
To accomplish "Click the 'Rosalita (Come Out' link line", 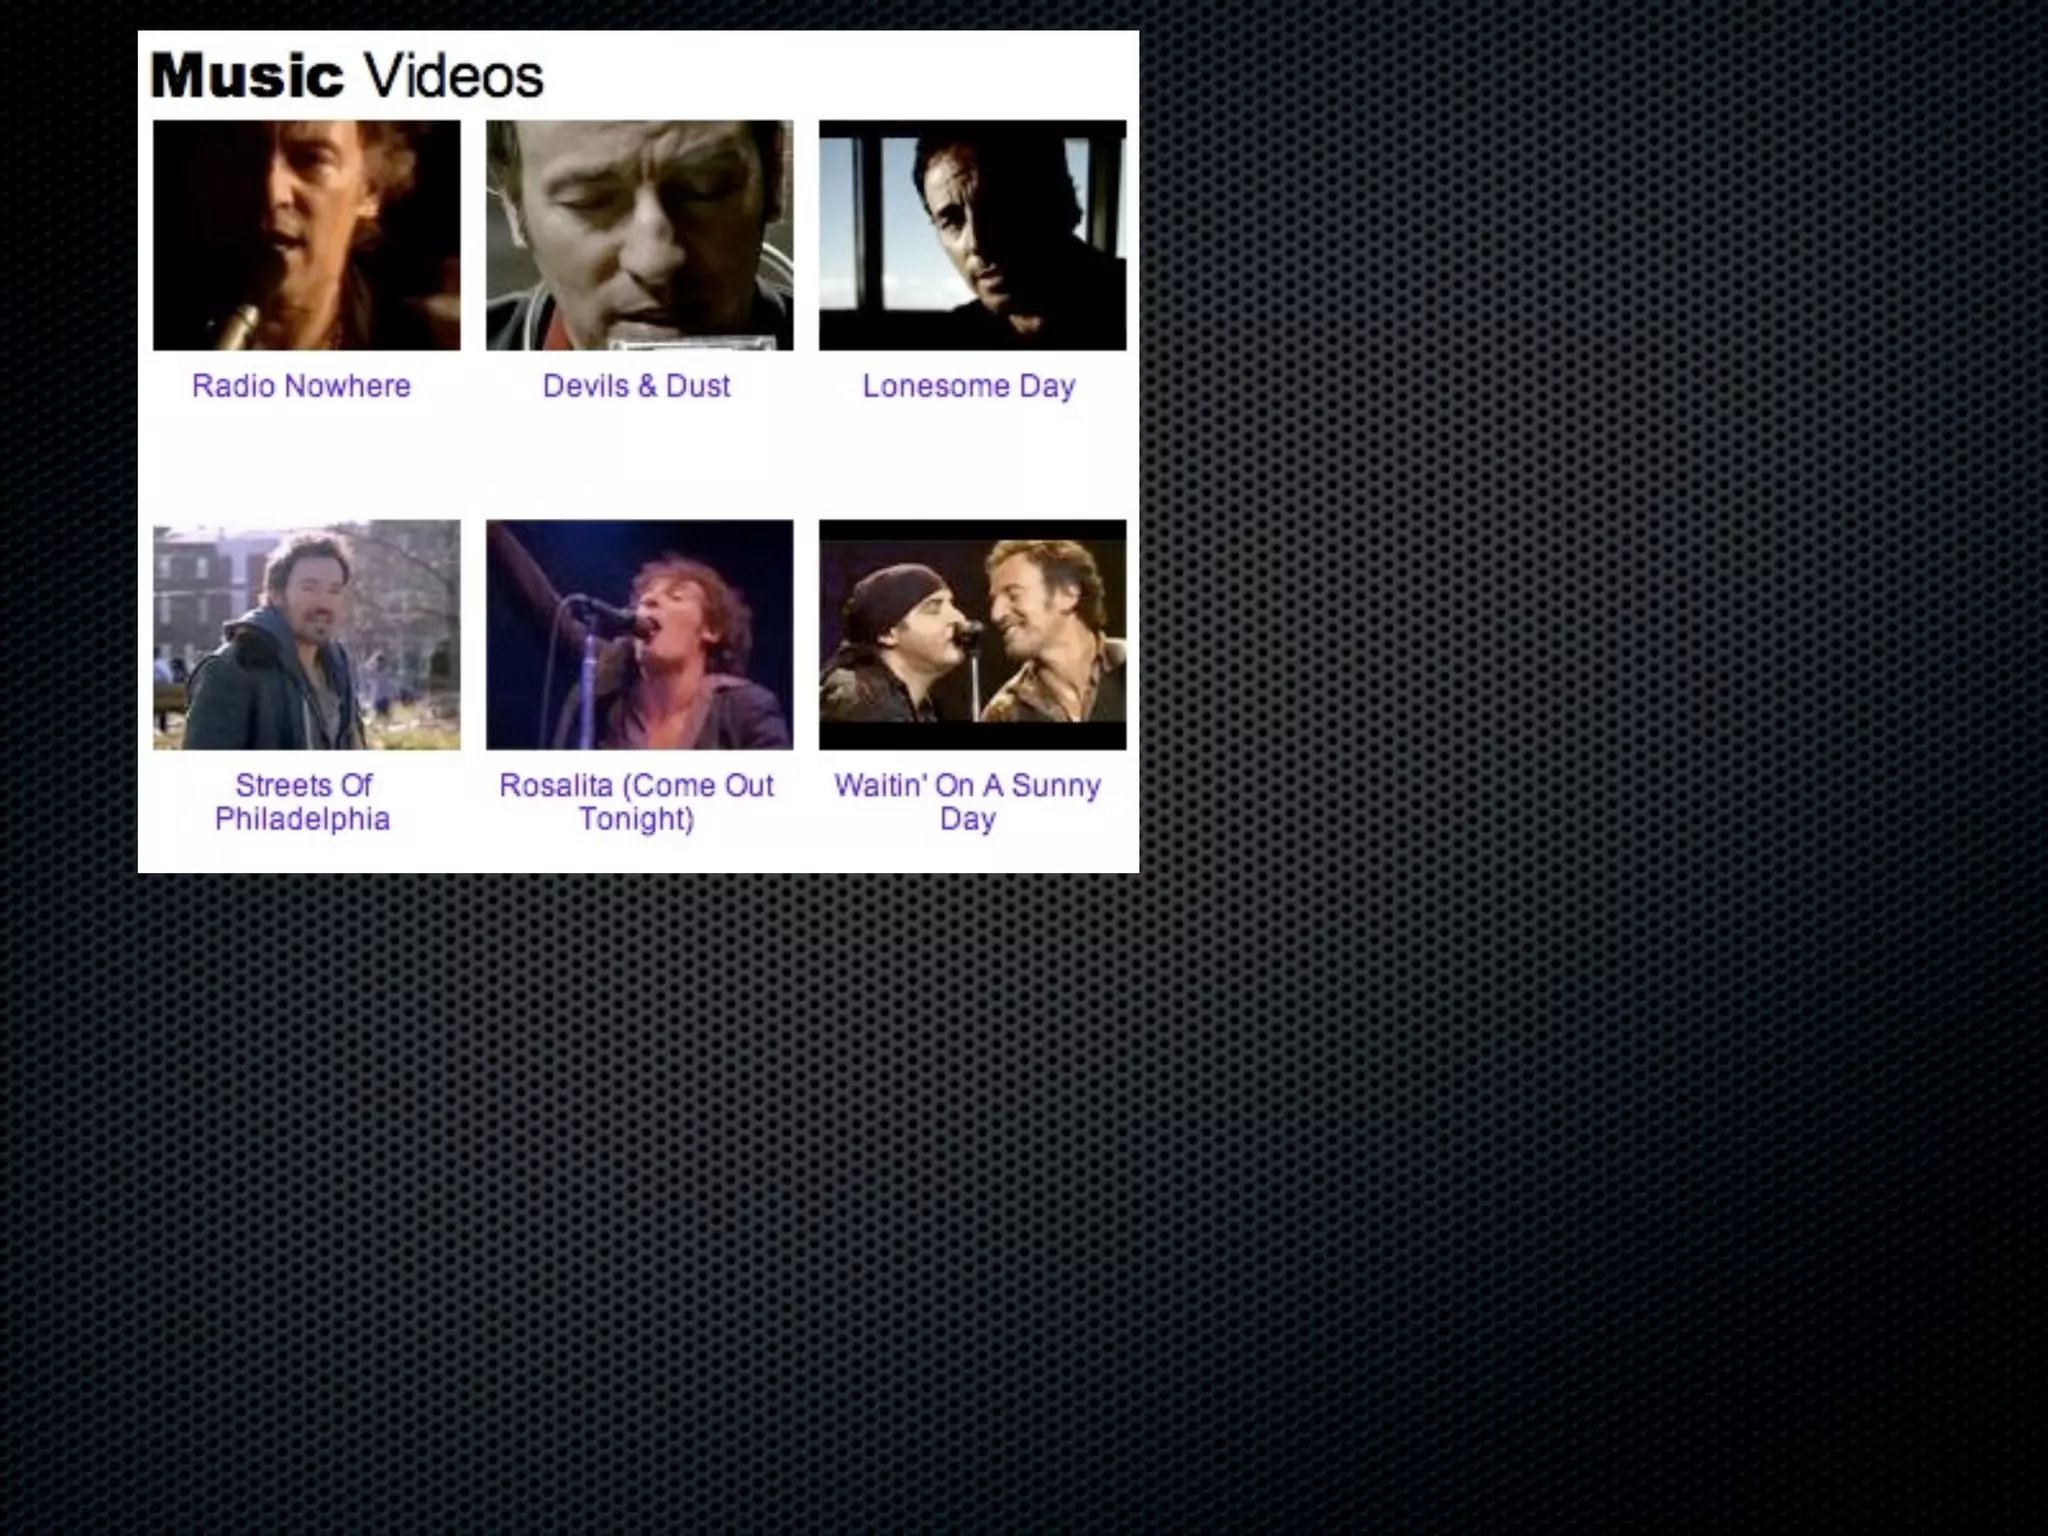I will [x=636, y=785].
